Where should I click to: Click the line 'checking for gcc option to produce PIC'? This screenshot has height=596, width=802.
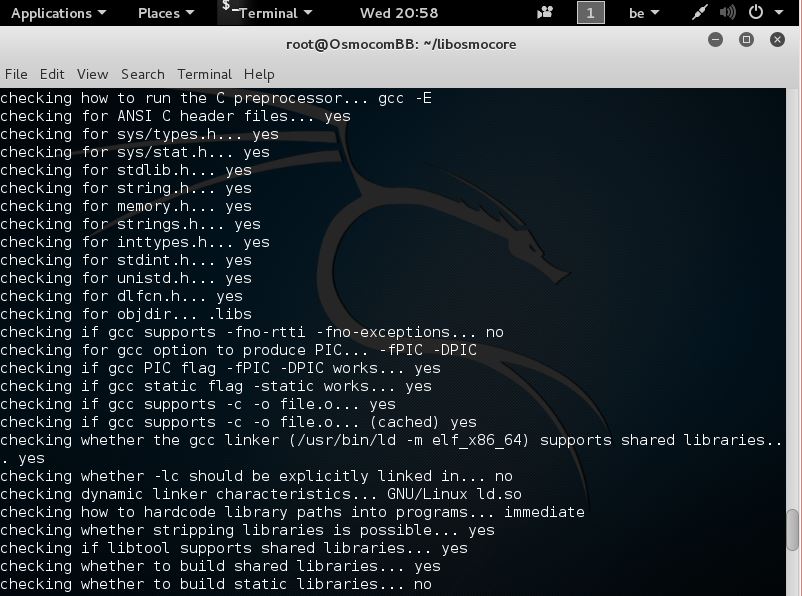[x=238, y=350]
